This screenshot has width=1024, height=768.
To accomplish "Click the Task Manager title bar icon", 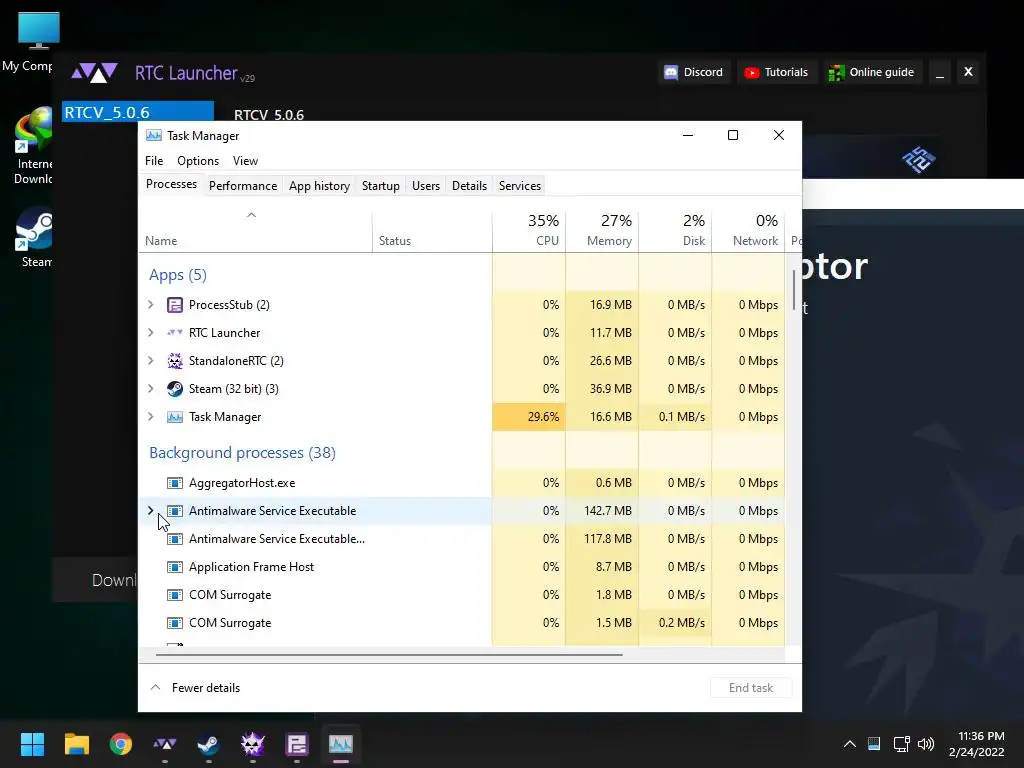I will (153, 136).
